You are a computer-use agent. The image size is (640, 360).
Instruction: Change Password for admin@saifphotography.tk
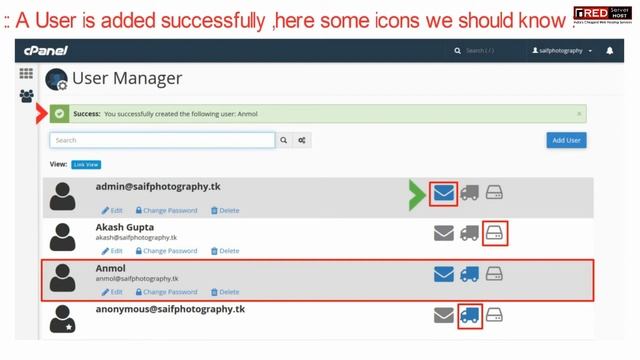coord(167,211)
